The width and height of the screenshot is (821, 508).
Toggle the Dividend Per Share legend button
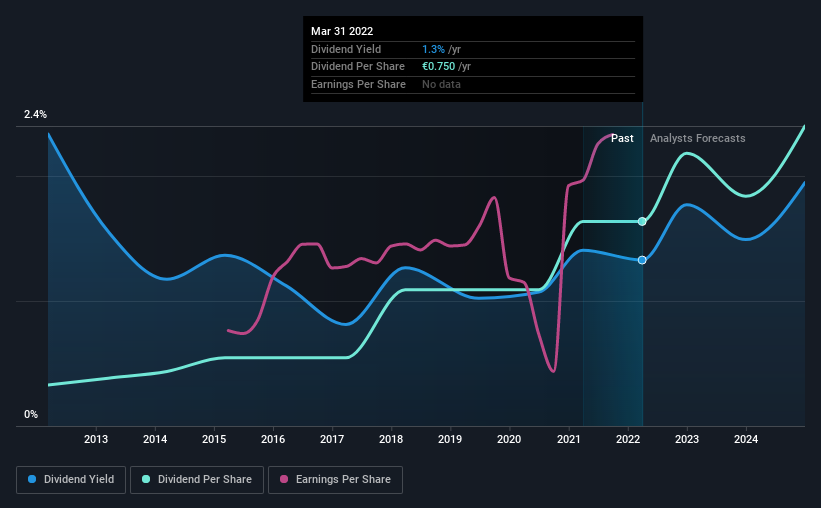click(x=197, y=480)
